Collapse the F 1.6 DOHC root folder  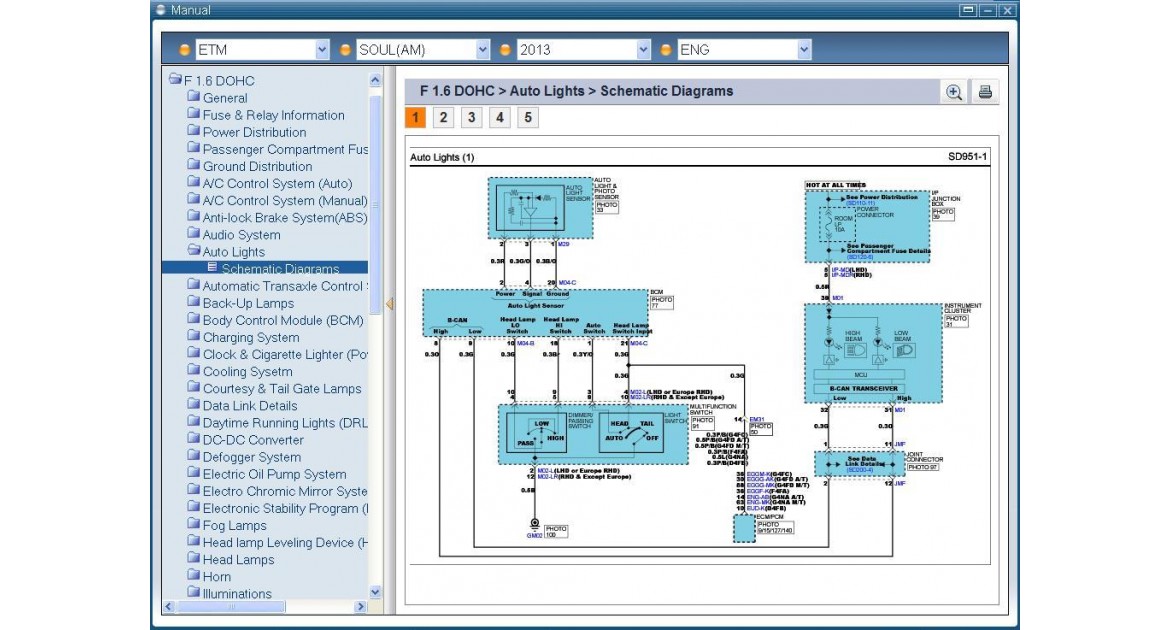[x=212, y=81]
